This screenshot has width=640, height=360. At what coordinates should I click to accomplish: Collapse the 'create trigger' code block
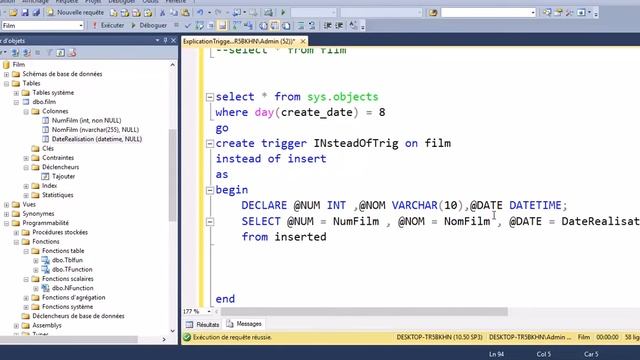tap(210, 144)
